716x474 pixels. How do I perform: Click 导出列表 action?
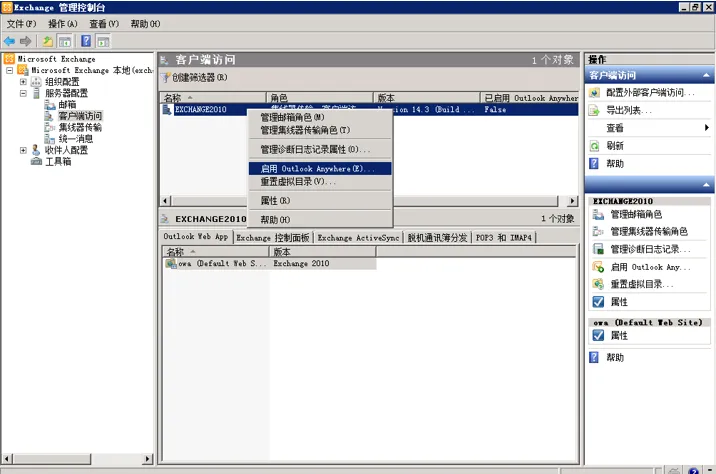coord(628,111)
